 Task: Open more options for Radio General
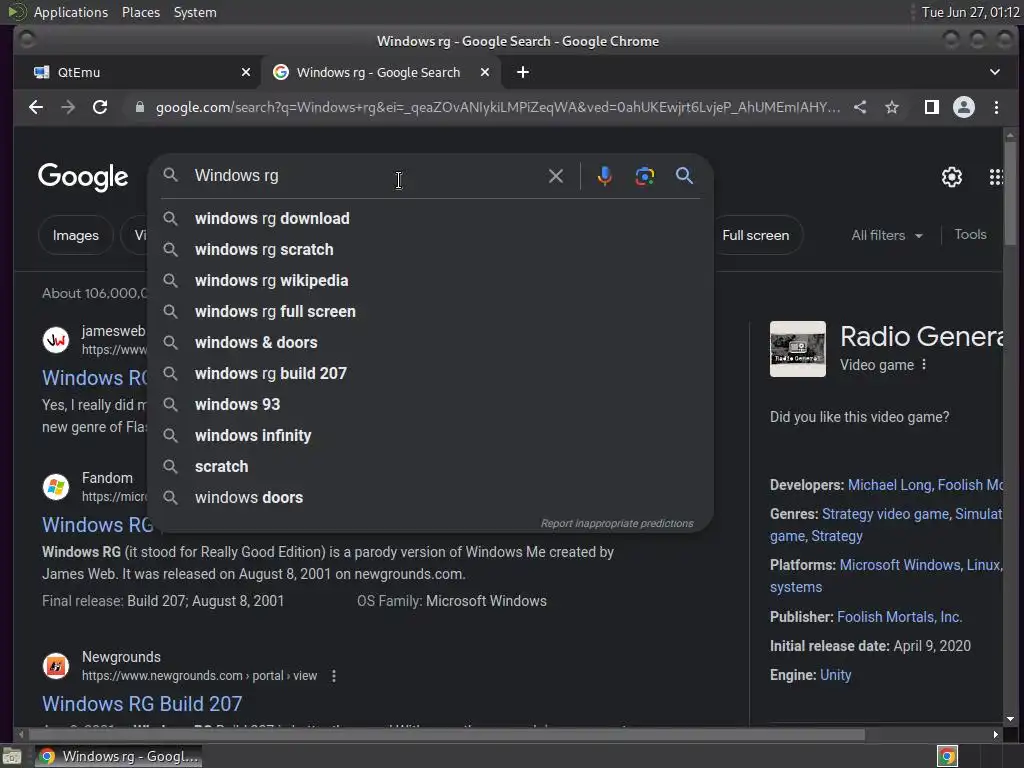coord(923,364)
